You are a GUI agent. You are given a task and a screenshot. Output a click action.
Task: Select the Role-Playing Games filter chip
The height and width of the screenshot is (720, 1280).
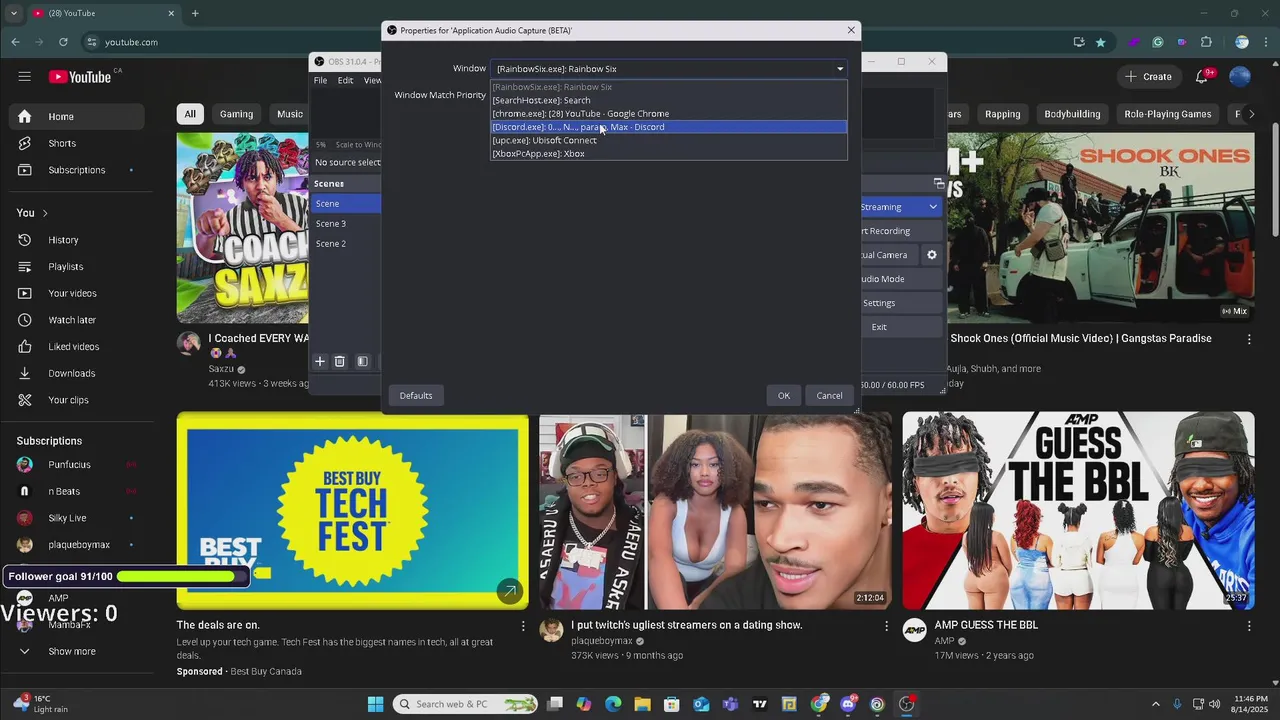tap(1168, 114)
